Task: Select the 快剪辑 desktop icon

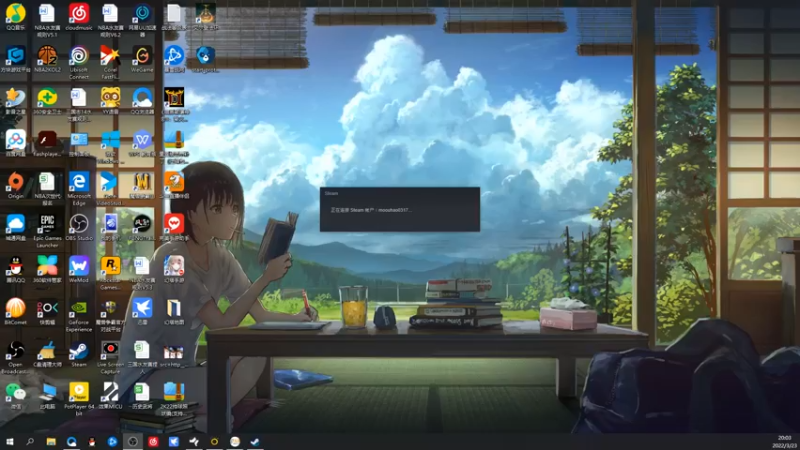Action: (x=47, y=311)
